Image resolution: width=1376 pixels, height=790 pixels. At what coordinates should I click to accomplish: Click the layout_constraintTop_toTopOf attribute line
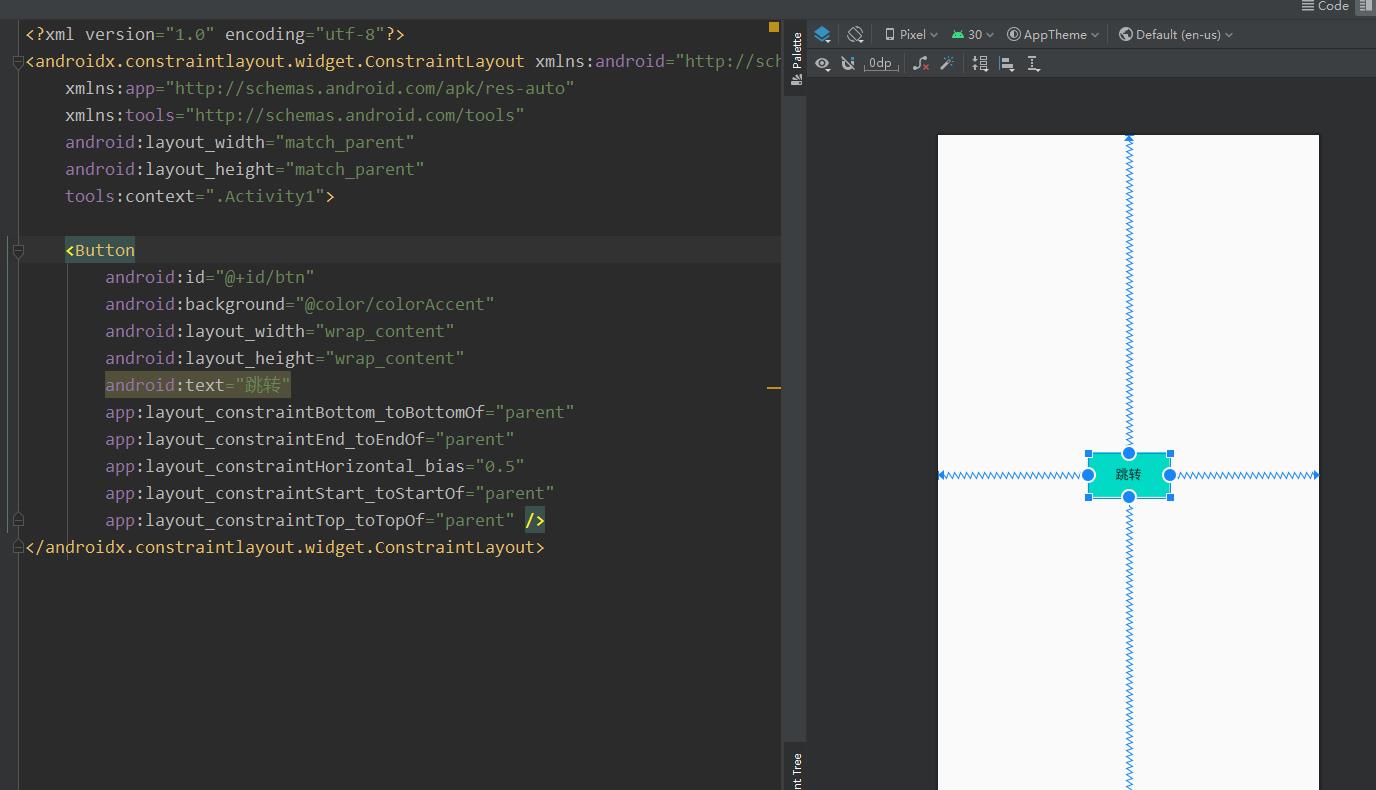tap(310, 520)
